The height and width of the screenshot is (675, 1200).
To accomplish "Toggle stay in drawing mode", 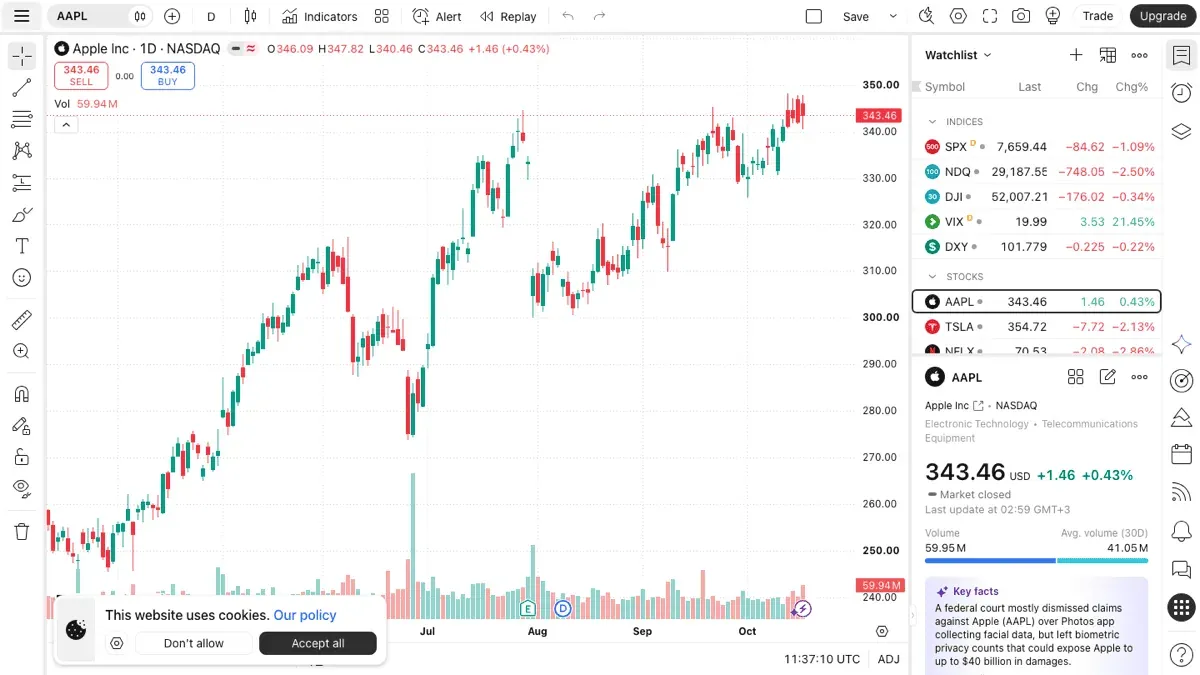I will coord(21,425).
